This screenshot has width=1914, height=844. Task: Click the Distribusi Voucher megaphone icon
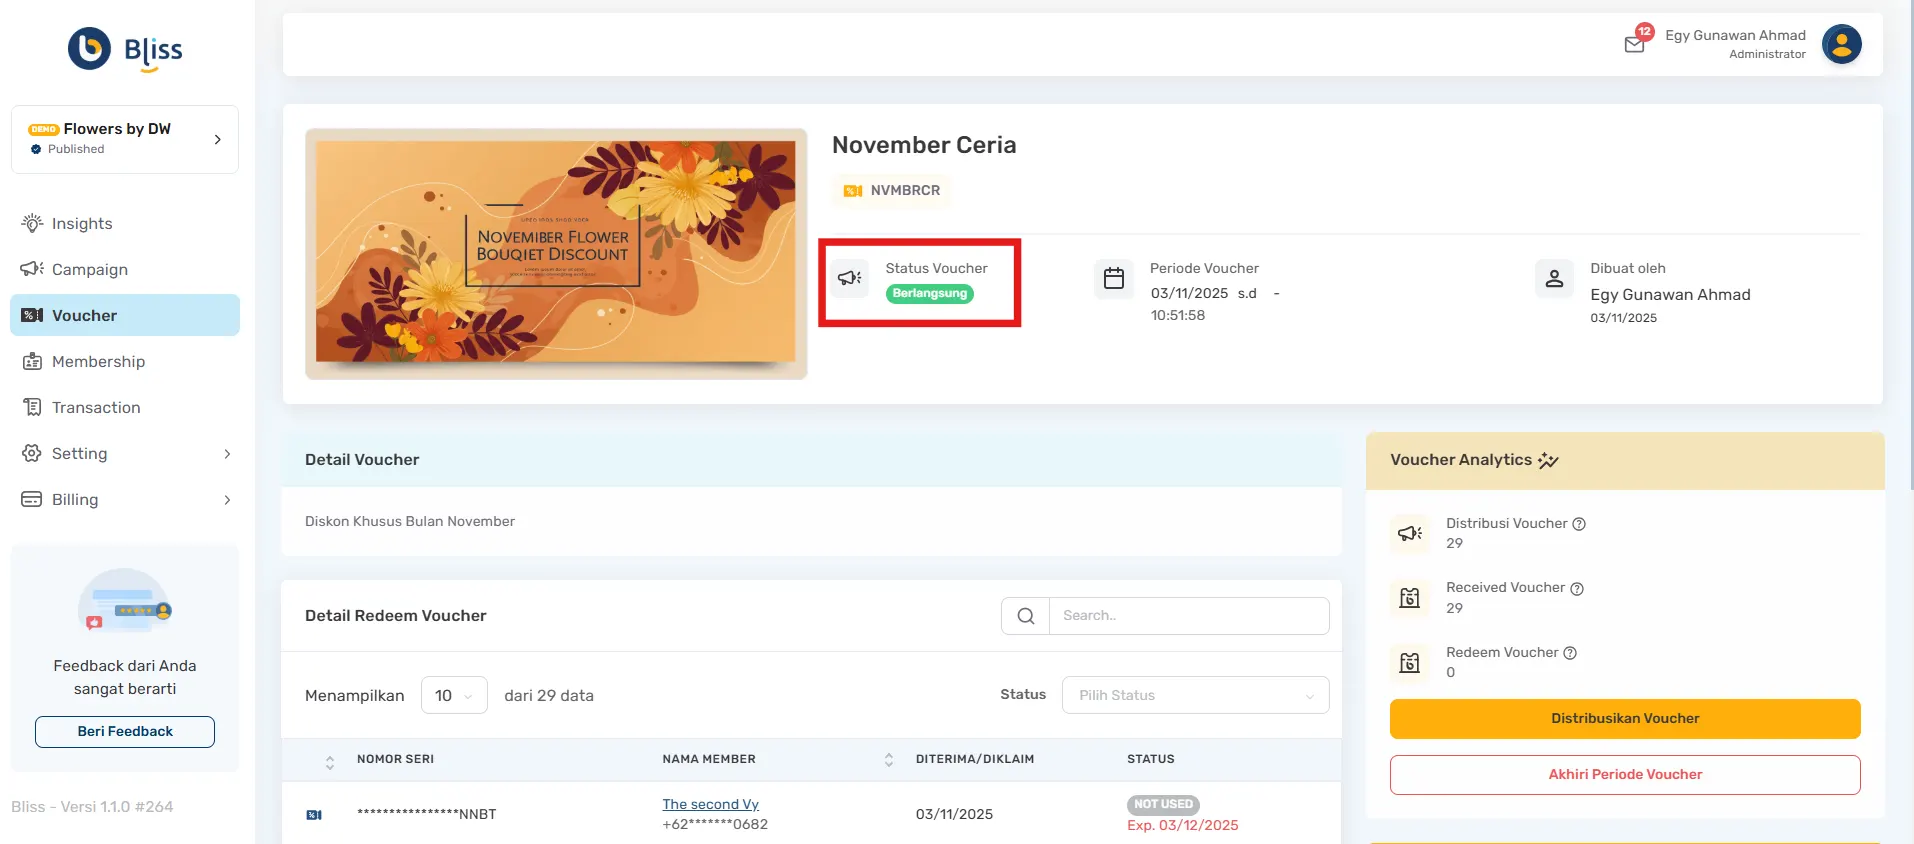pos(1410,533)
